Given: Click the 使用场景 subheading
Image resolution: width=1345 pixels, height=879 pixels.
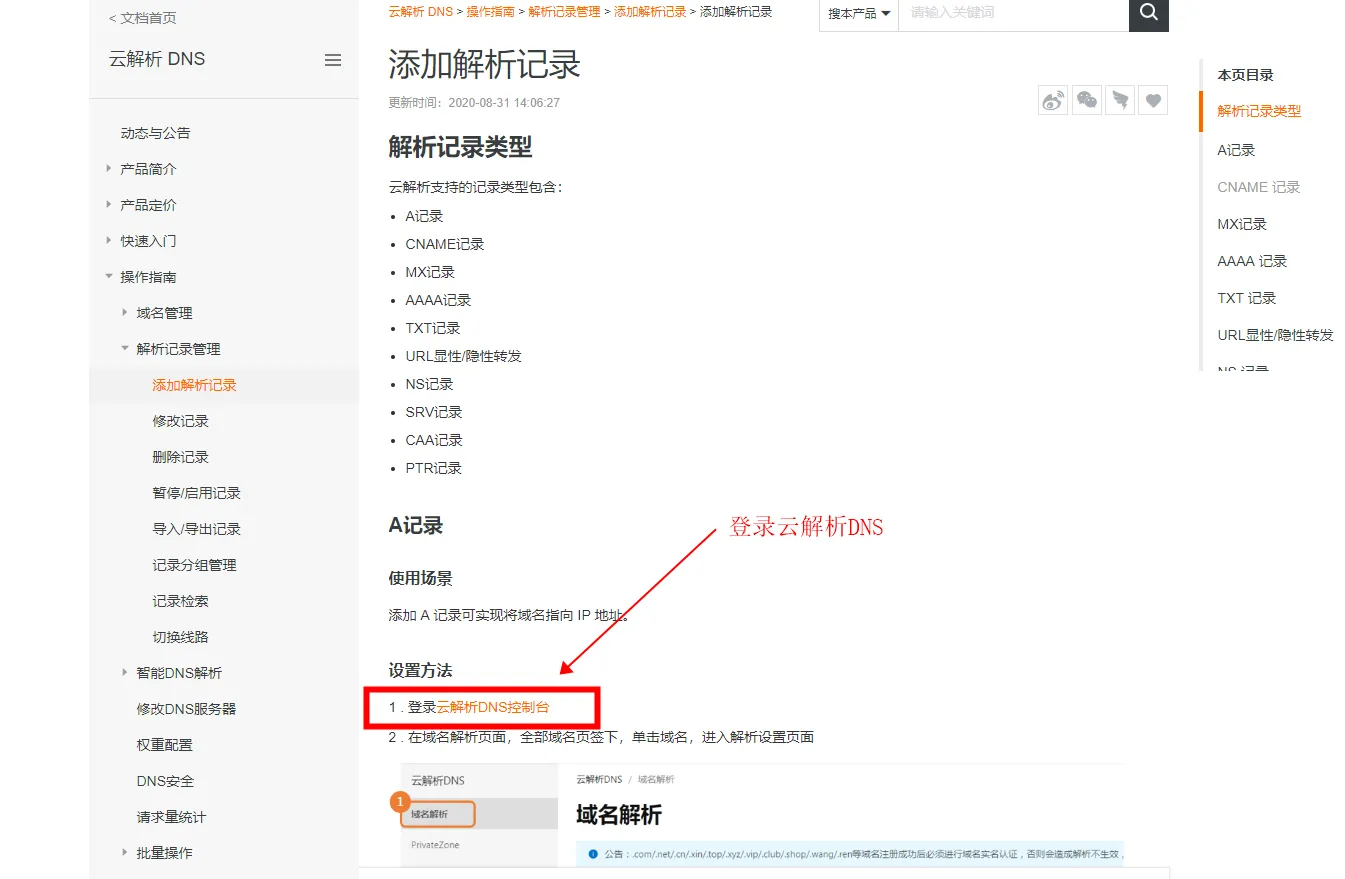Looking at the screenshot, I should click(420, 578).
